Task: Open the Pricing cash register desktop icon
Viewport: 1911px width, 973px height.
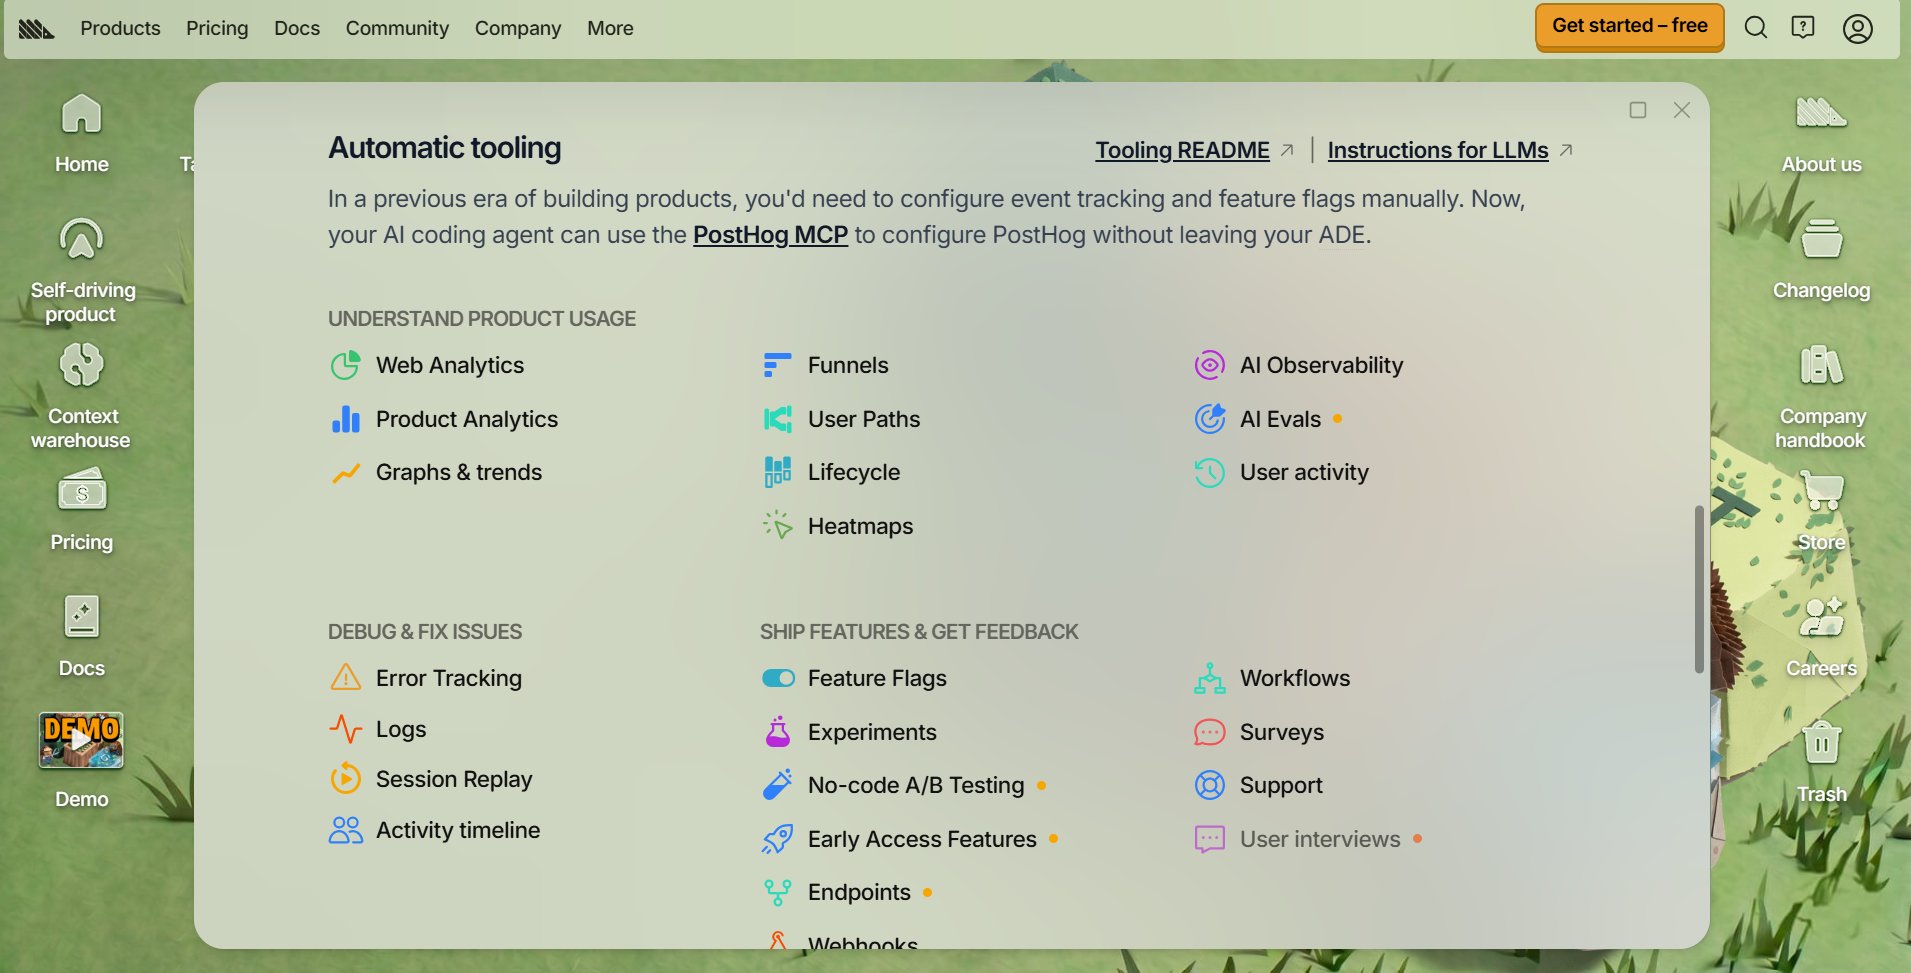Action: tap(81, 510)
